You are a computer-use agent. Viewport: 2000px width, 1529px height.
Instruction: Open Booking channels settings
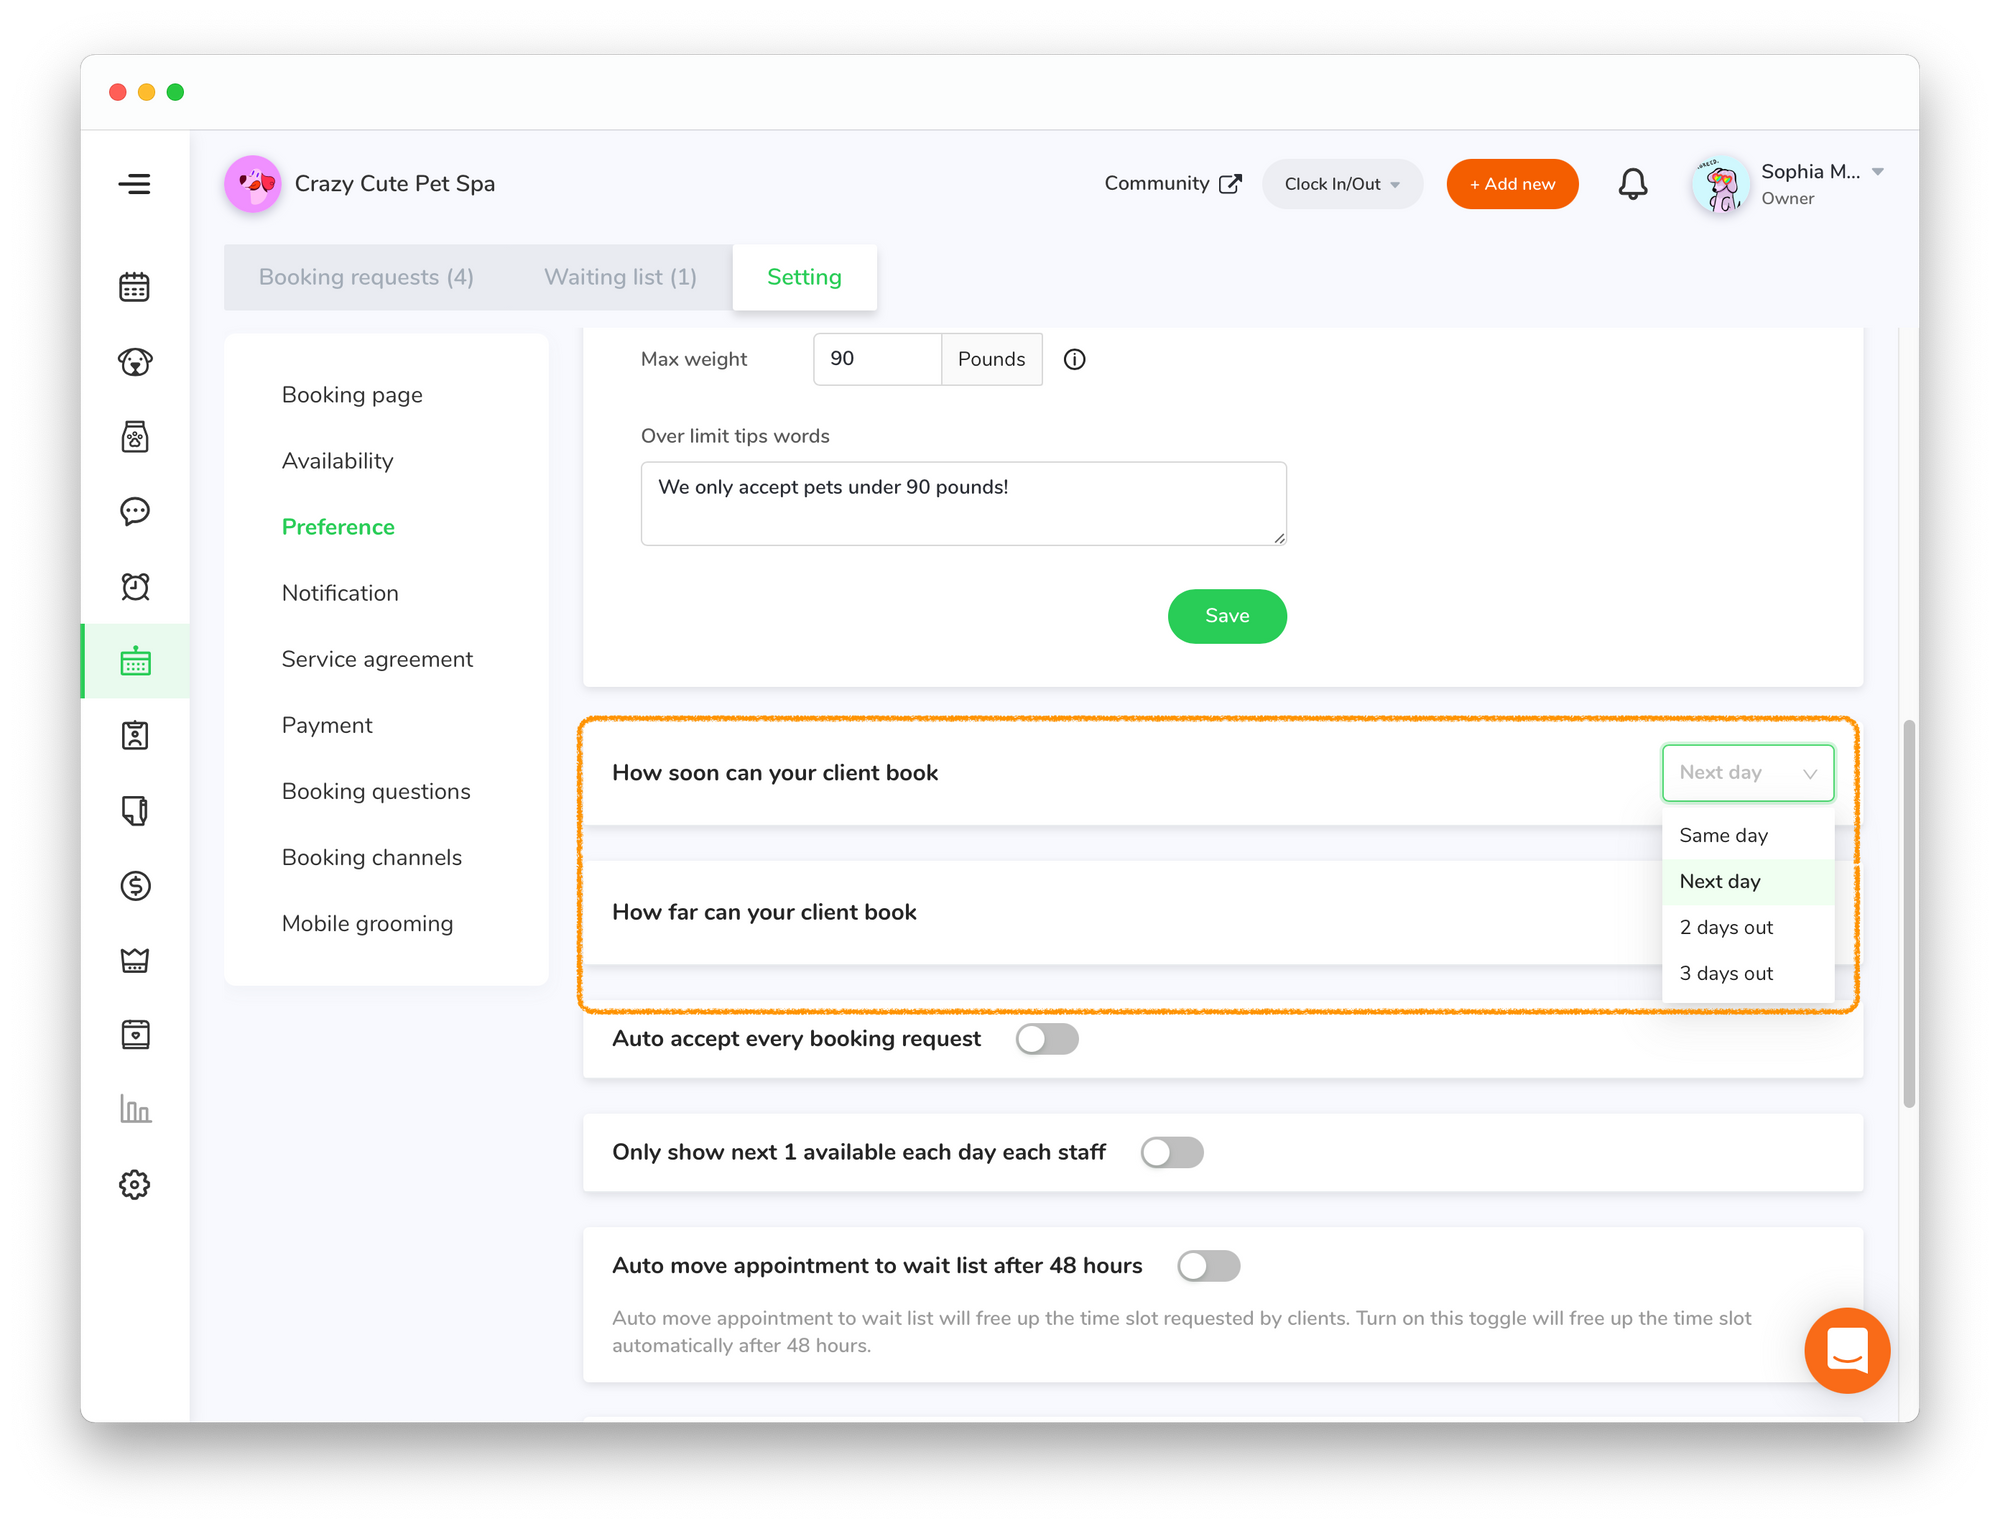click(372, 857)
